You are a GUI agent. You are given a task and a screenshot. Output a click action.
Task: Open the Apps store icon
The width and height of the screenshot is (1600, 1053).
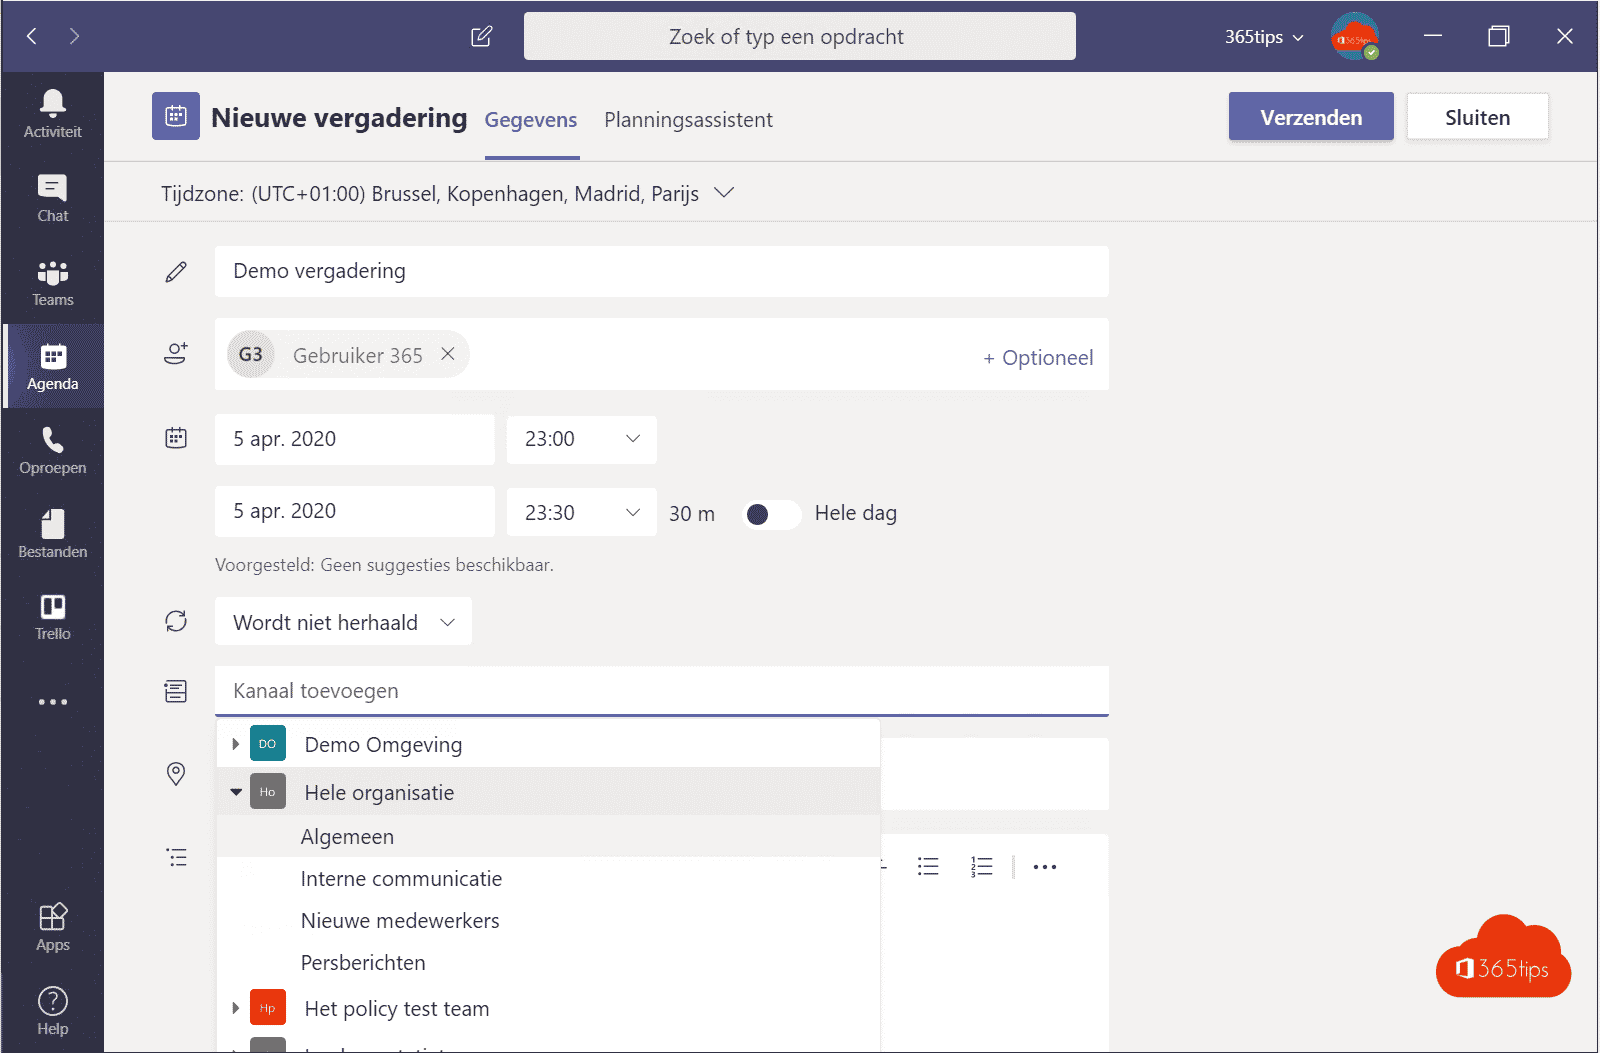[x=53, y=927]
